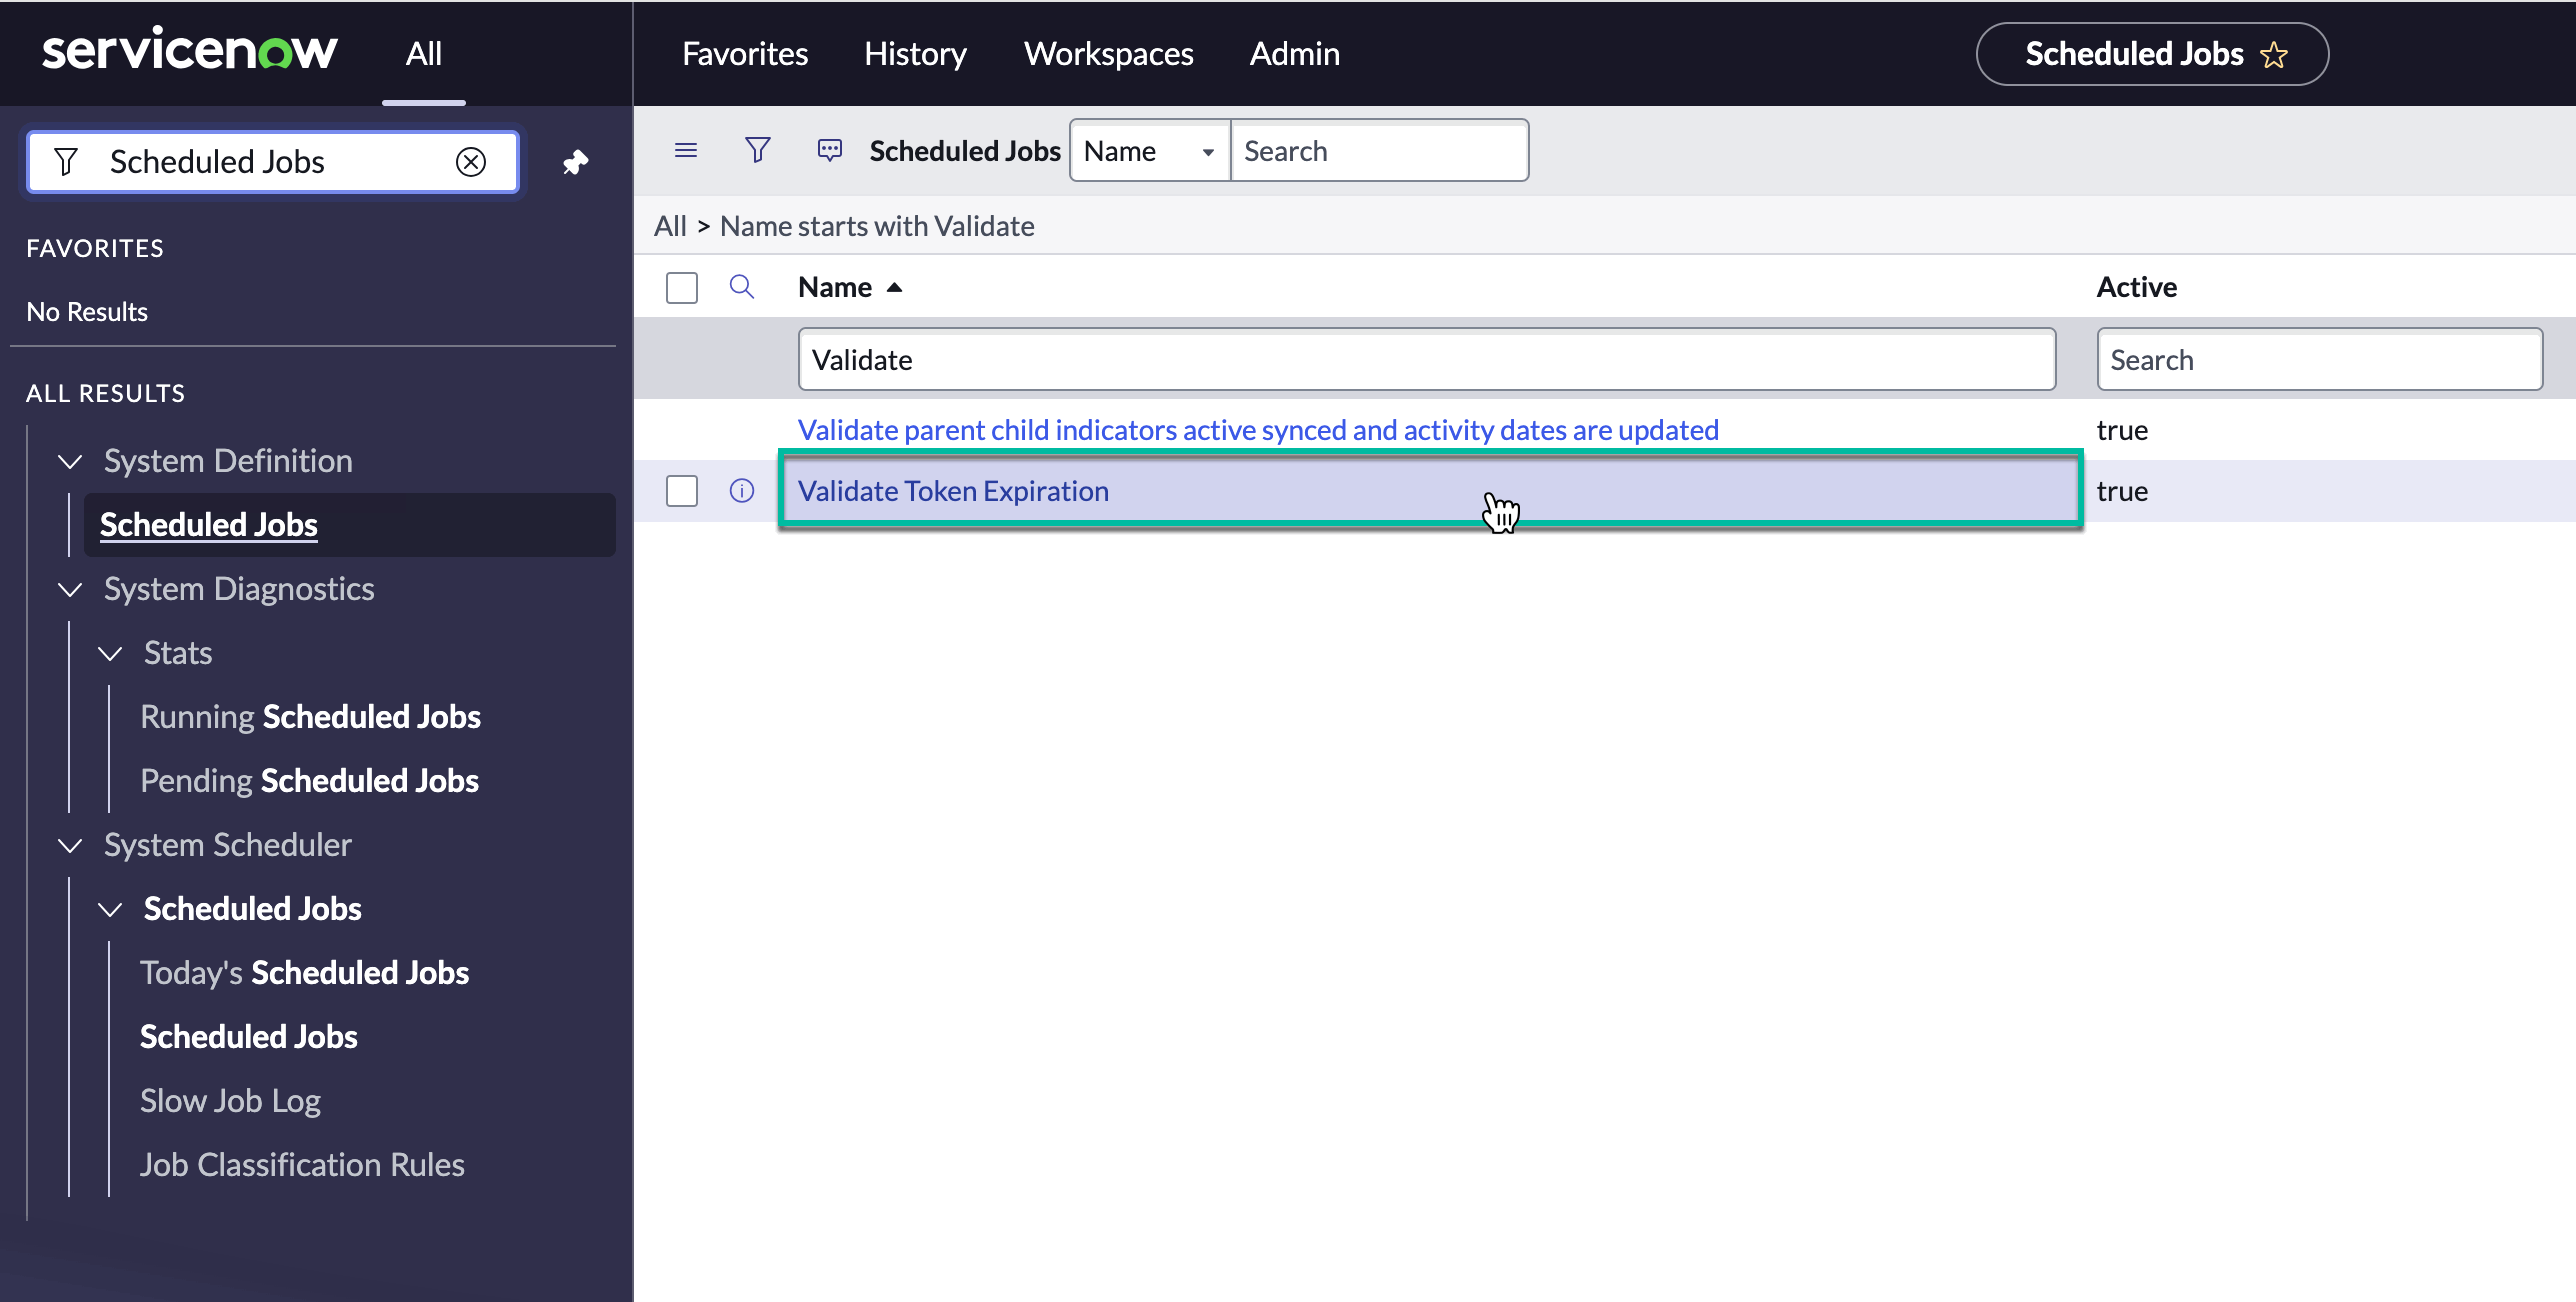The image size is (2576, 1302).
Task: Click inside the Active column search field
Action: tap(2318, 359)
